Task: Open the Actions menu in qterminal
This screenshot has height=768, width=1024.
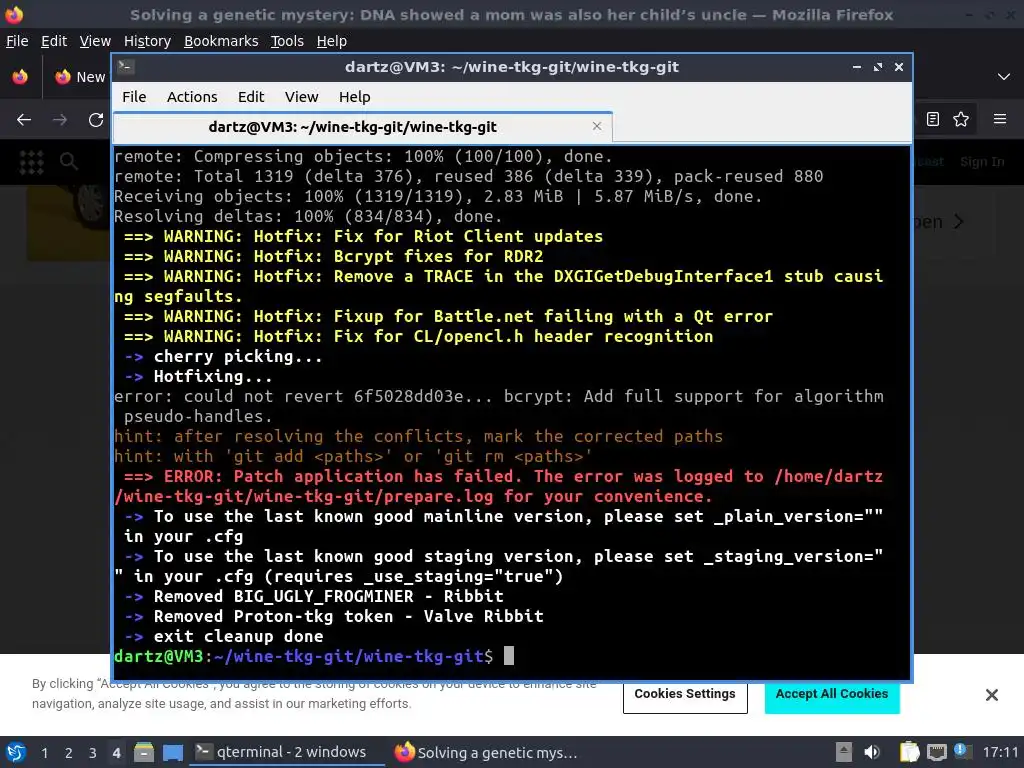Action: (x=192, y=97)
